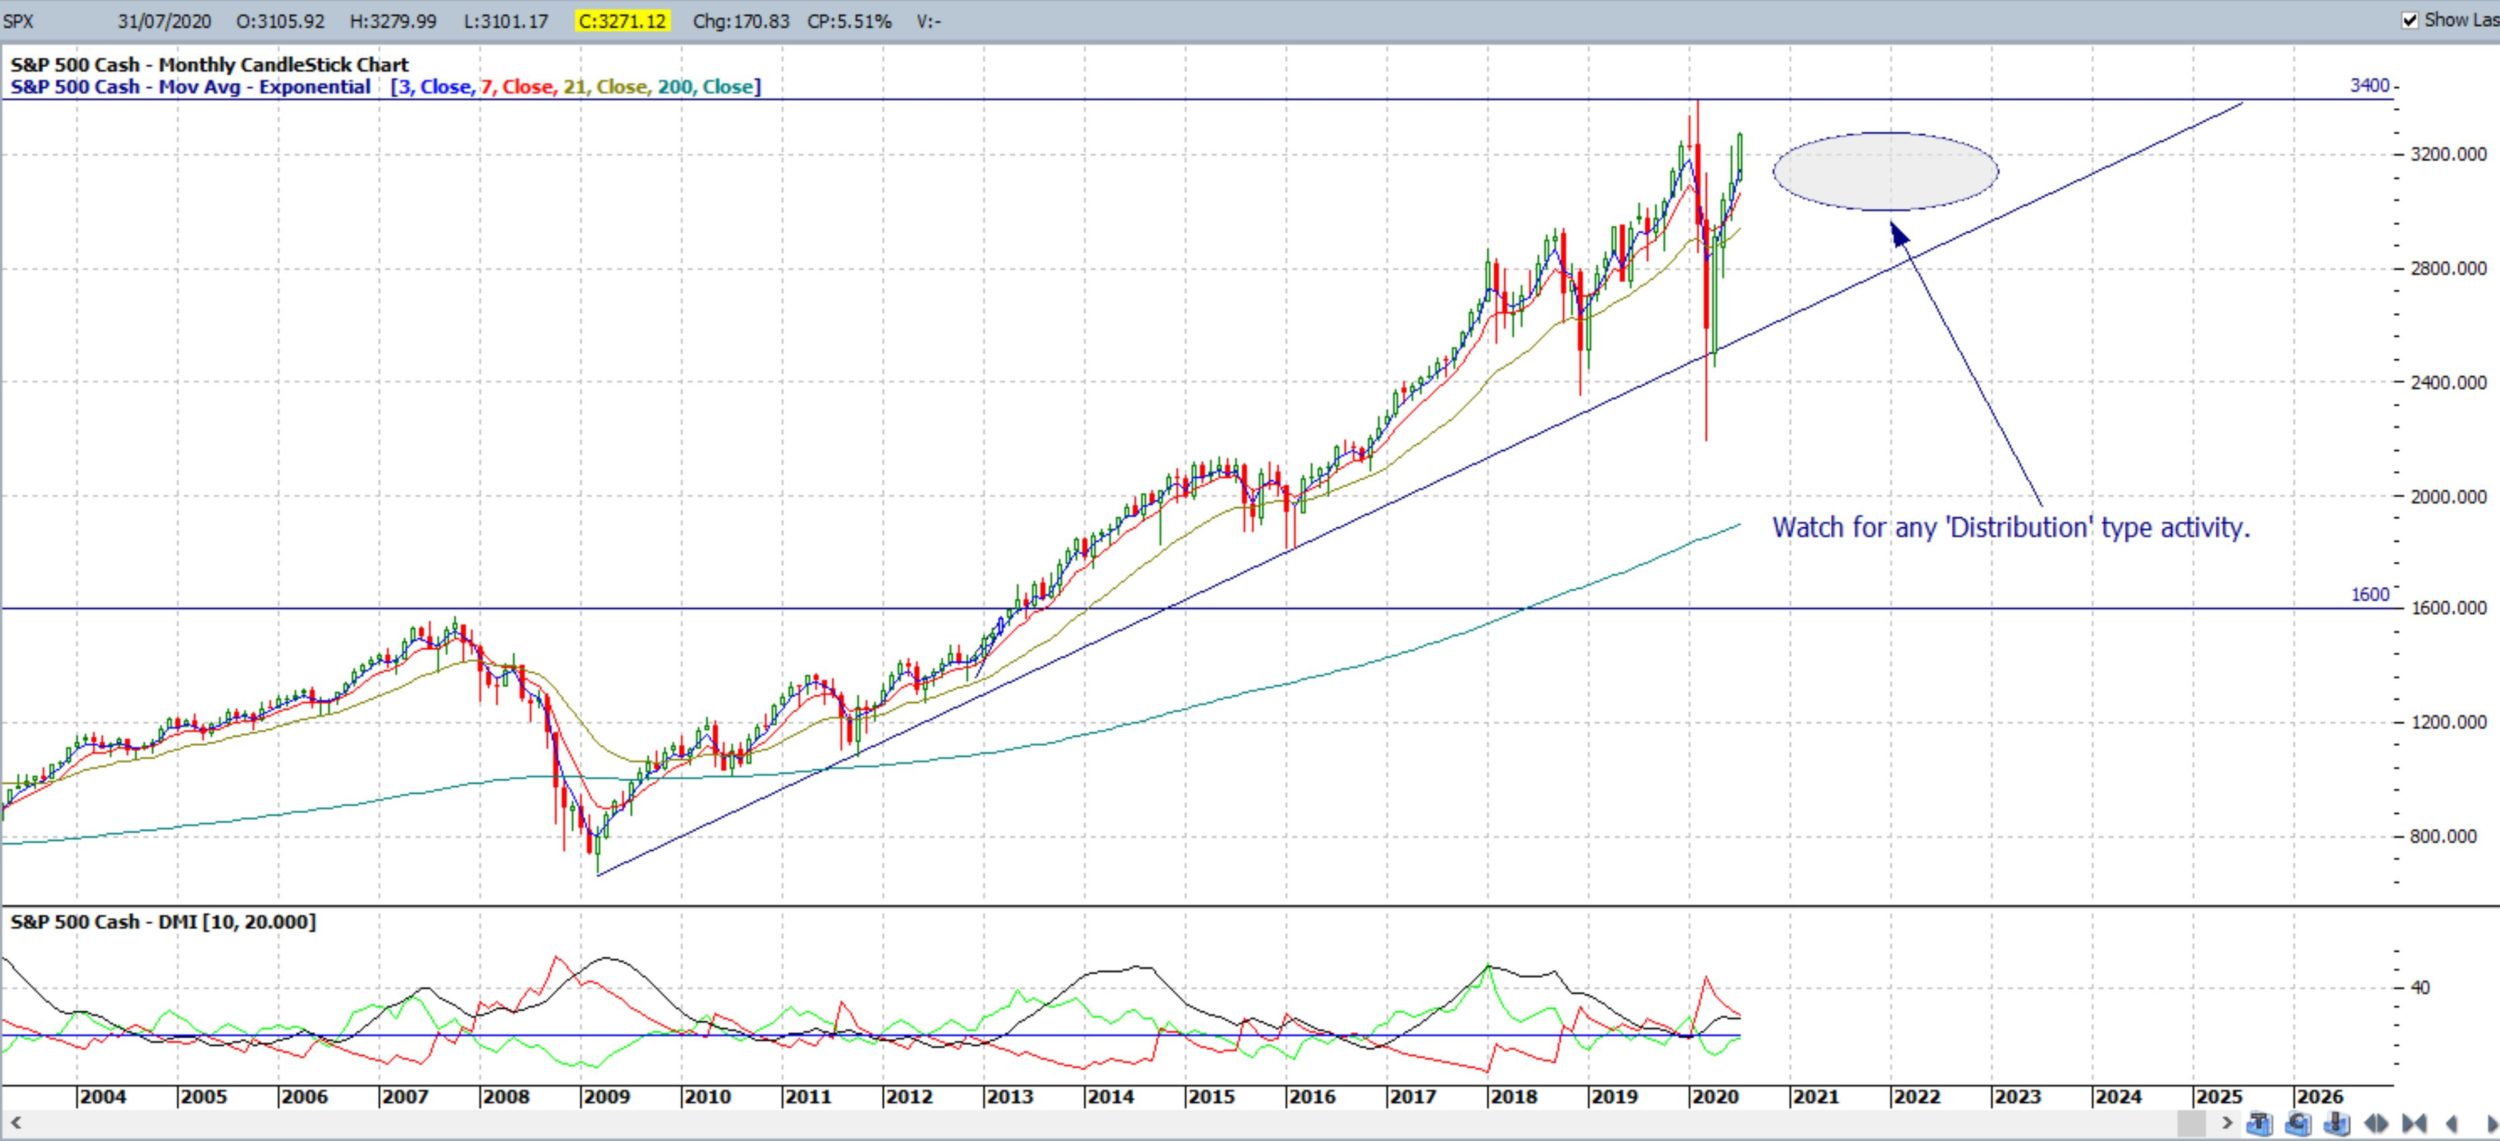Screen dimensions: 2500x1141
Task: Click the DMI axis value 40
Action: click(x=2419, y=987)
